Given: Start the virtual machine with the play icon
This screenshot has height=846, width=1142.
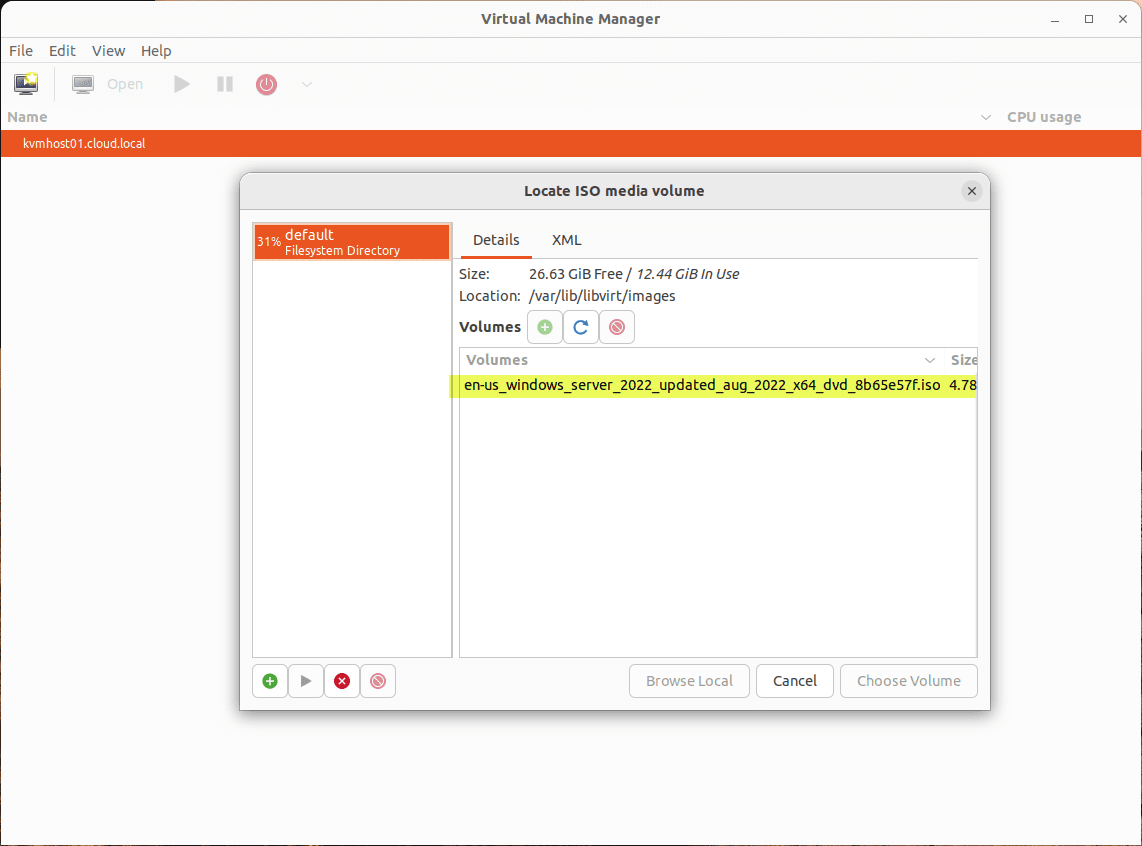Looking at the screenshot, I should tap(182, 84).
